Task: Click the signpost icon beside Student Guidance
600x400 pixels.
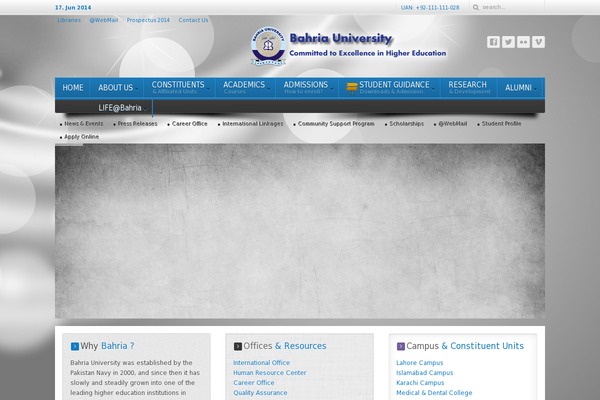Action: click(x=352, y=87)
